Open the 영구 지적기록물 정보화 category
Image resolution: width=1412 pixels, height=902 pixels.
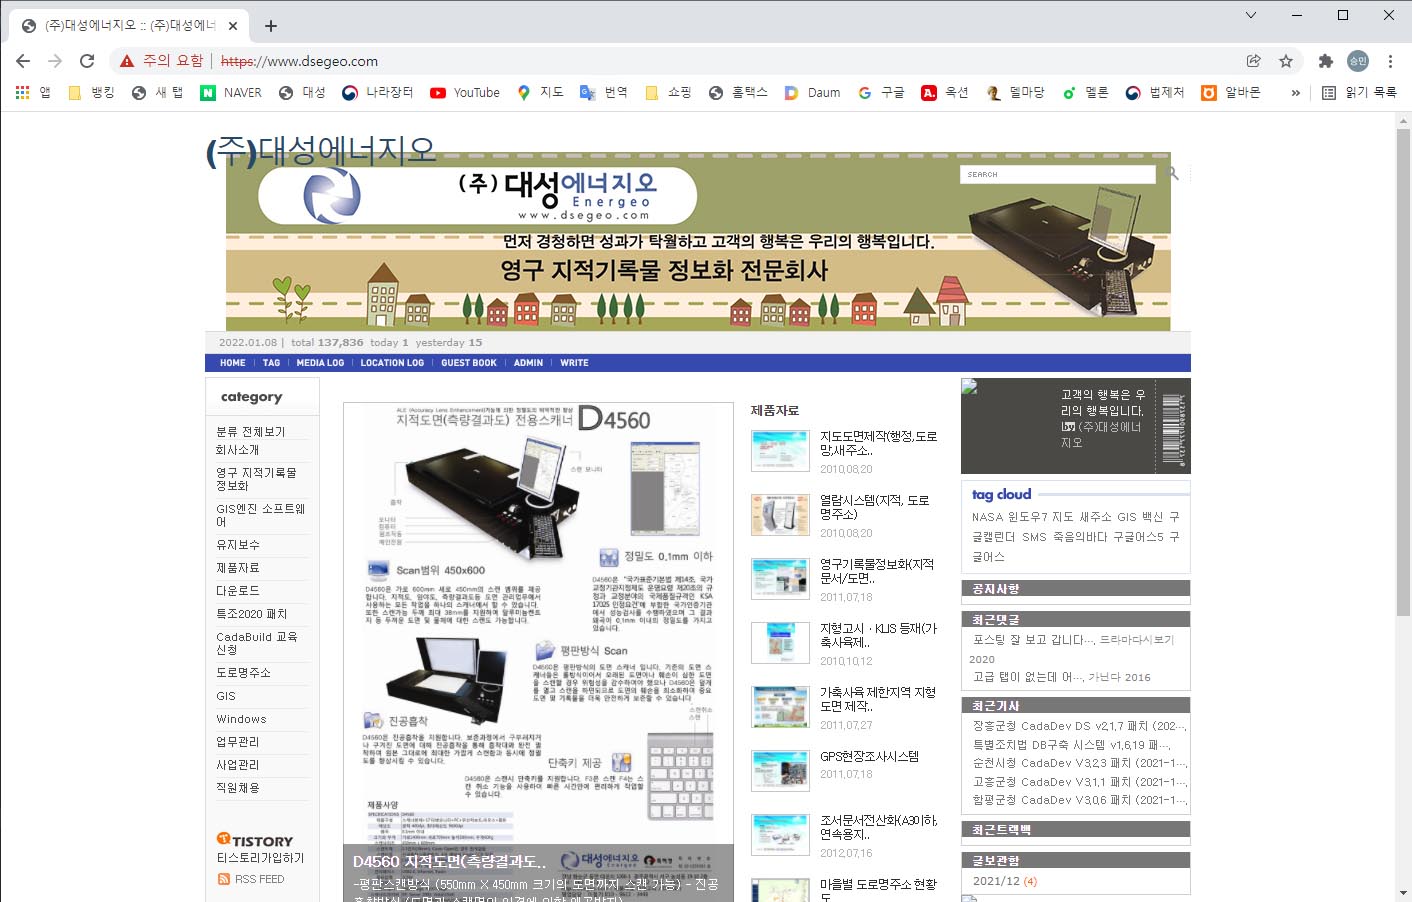257,479
